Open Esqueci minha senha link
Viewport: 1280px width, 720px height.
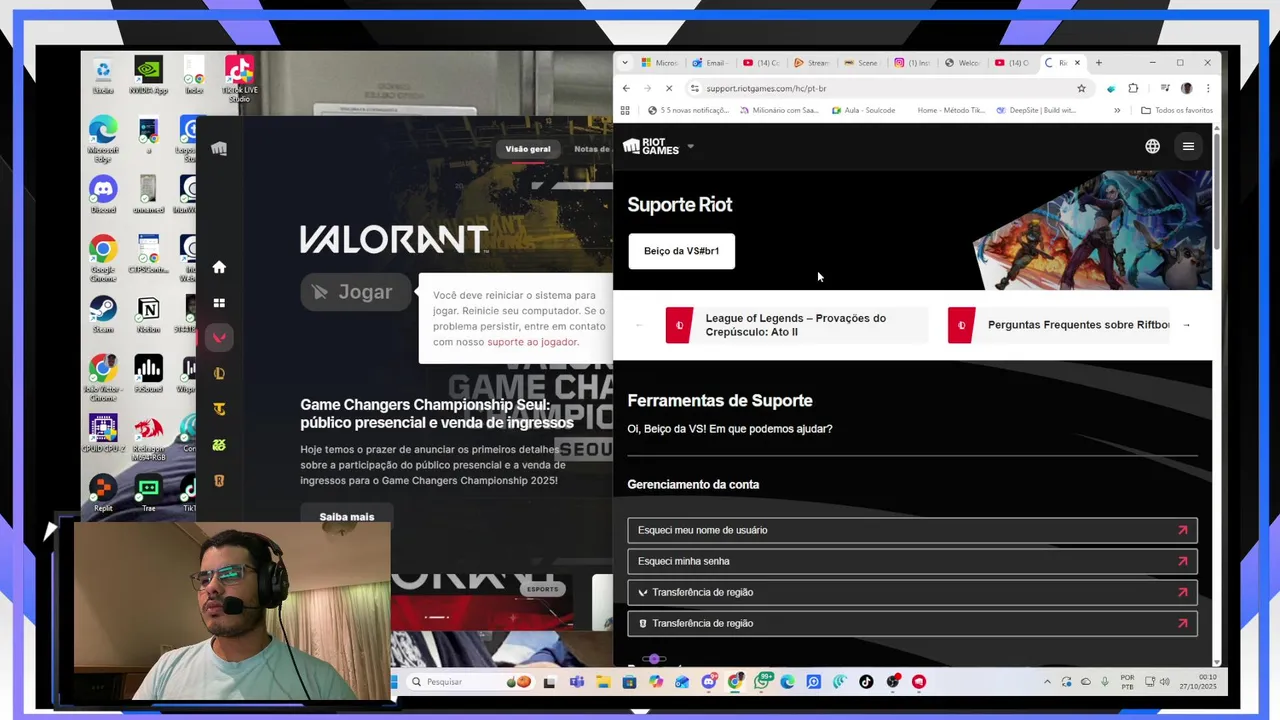912,561
